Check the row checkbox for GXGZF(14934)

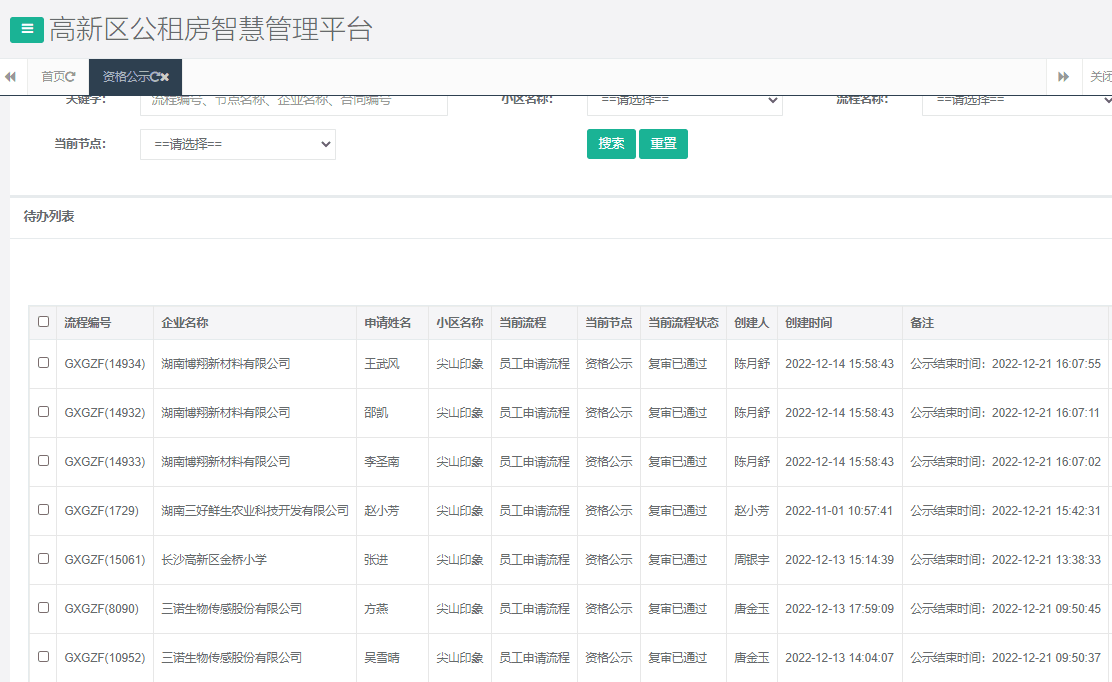pos(43,363)
